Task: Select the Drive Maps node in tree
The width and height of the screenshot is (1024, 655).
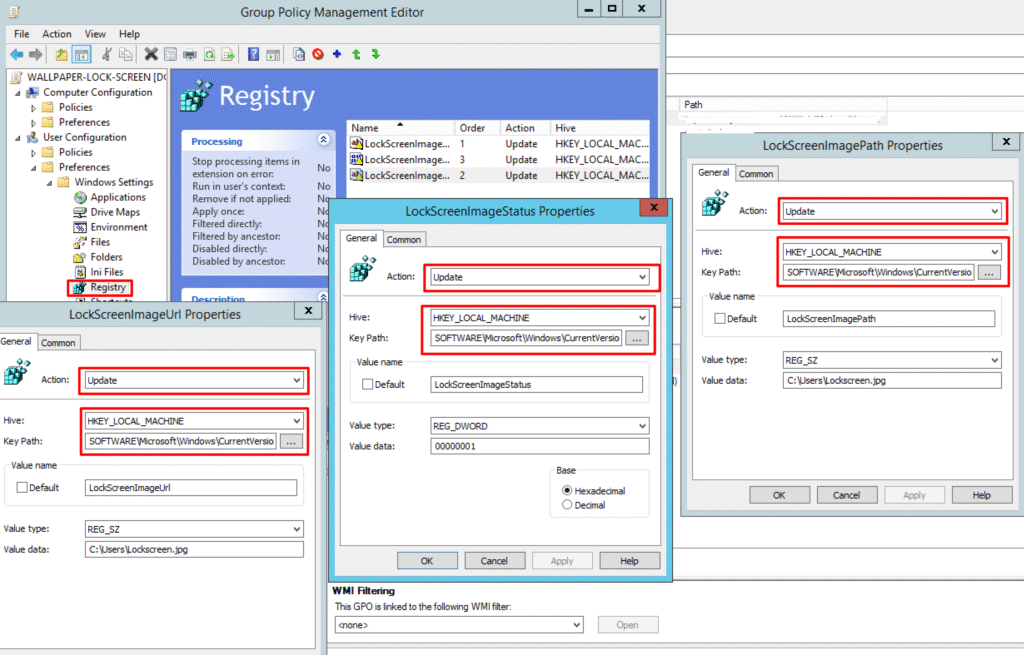Action: coord(114,212)
